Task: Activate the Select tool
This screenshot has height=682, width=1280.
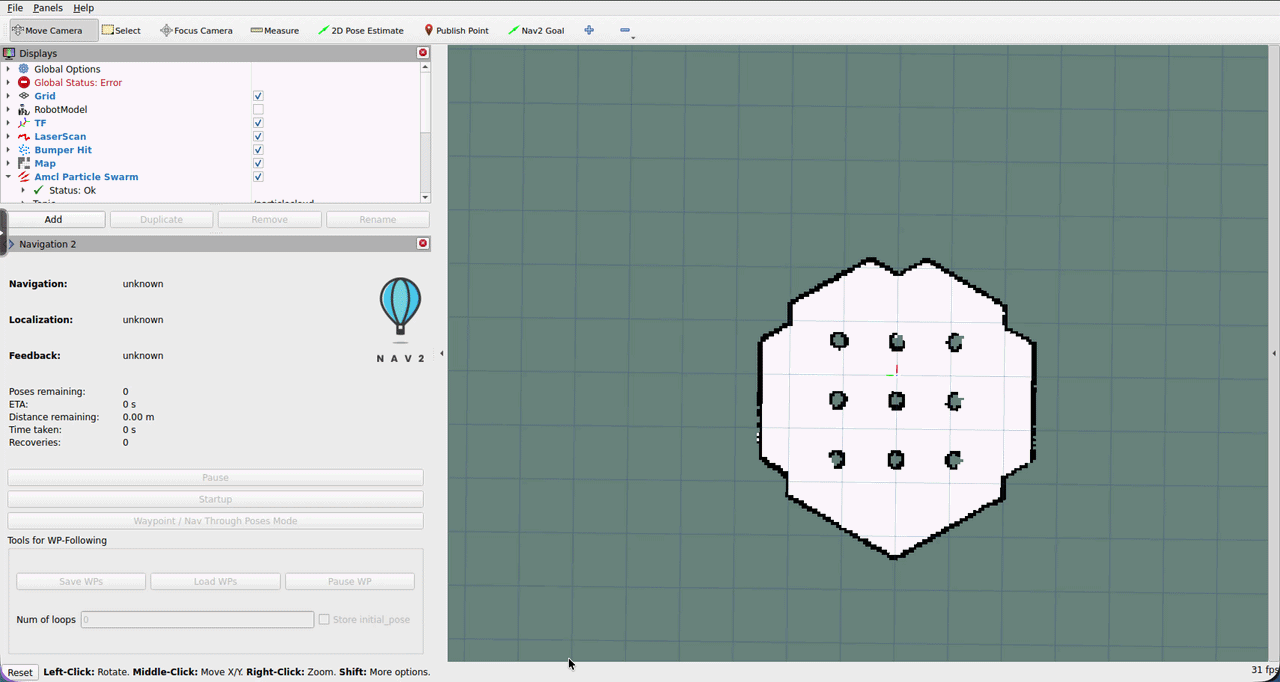Action: pos(121,30)
